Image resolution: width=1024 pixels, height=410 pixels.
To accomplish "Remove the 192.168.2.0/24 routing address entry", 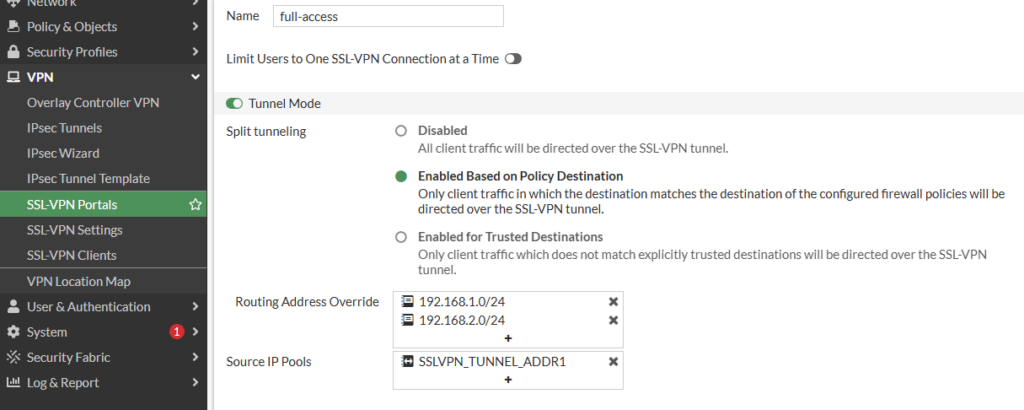I will (613, 320).
